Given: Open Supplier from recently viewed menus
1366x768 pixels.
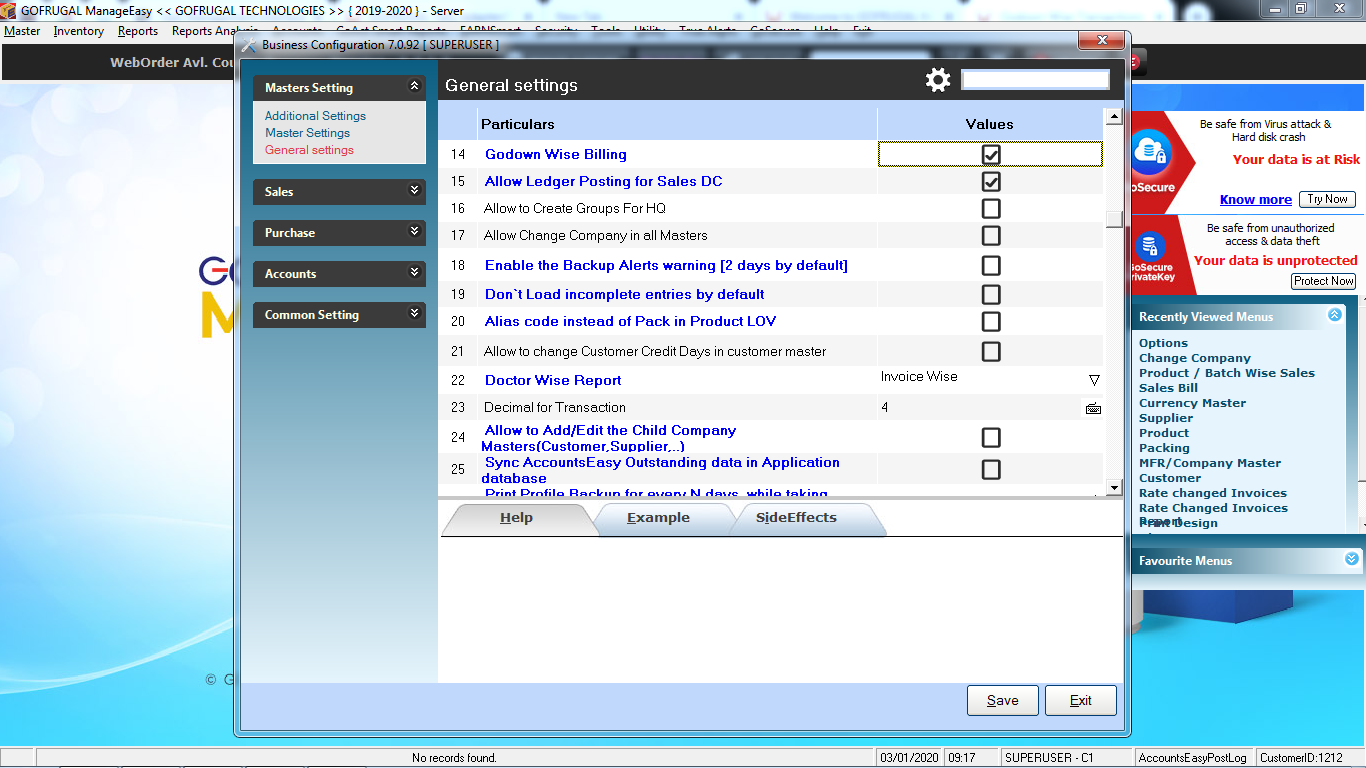Looking at the screenshot, I should point(1166,418).
